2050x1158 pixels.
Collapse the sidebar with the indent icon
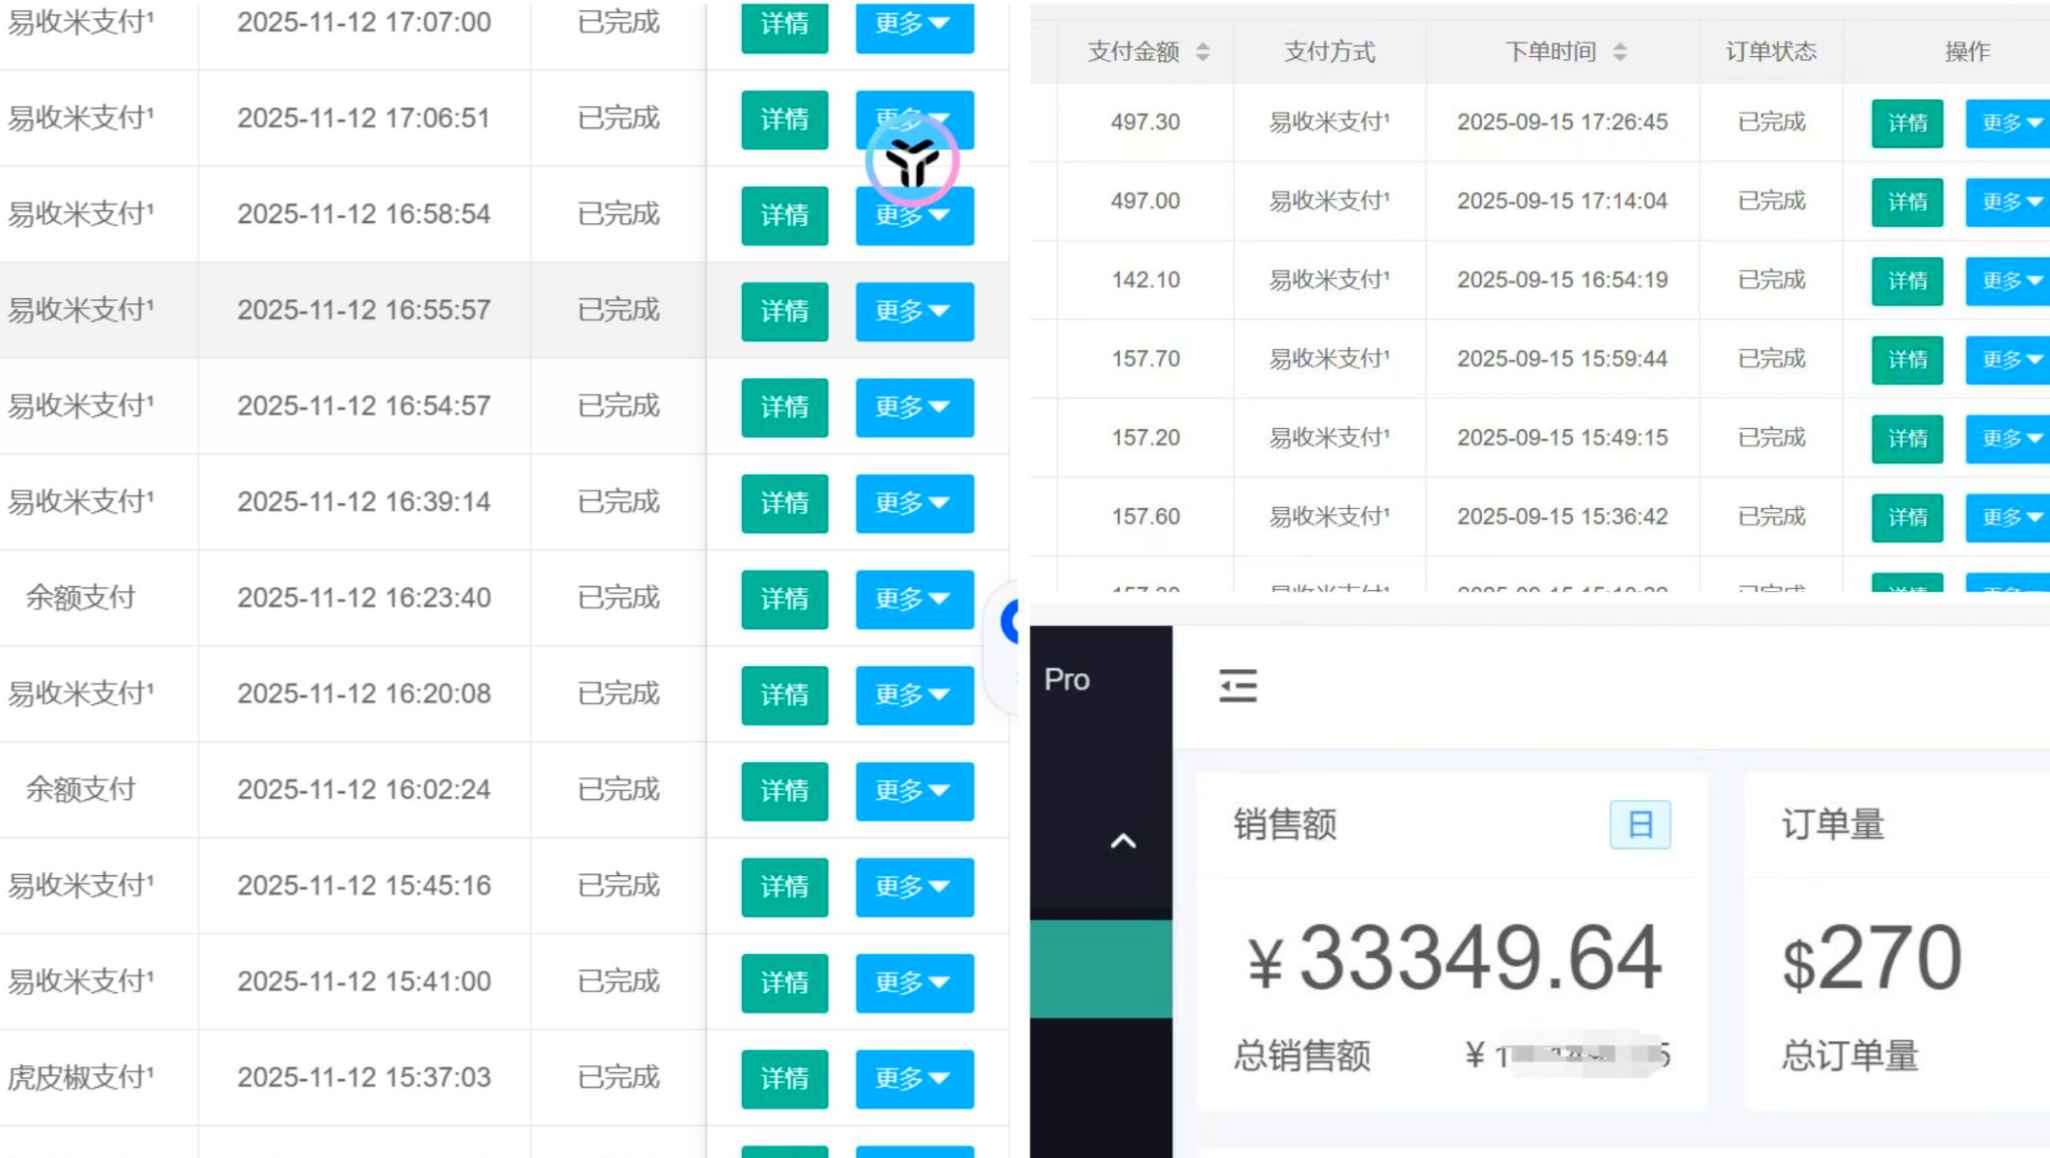[1238, 685]
